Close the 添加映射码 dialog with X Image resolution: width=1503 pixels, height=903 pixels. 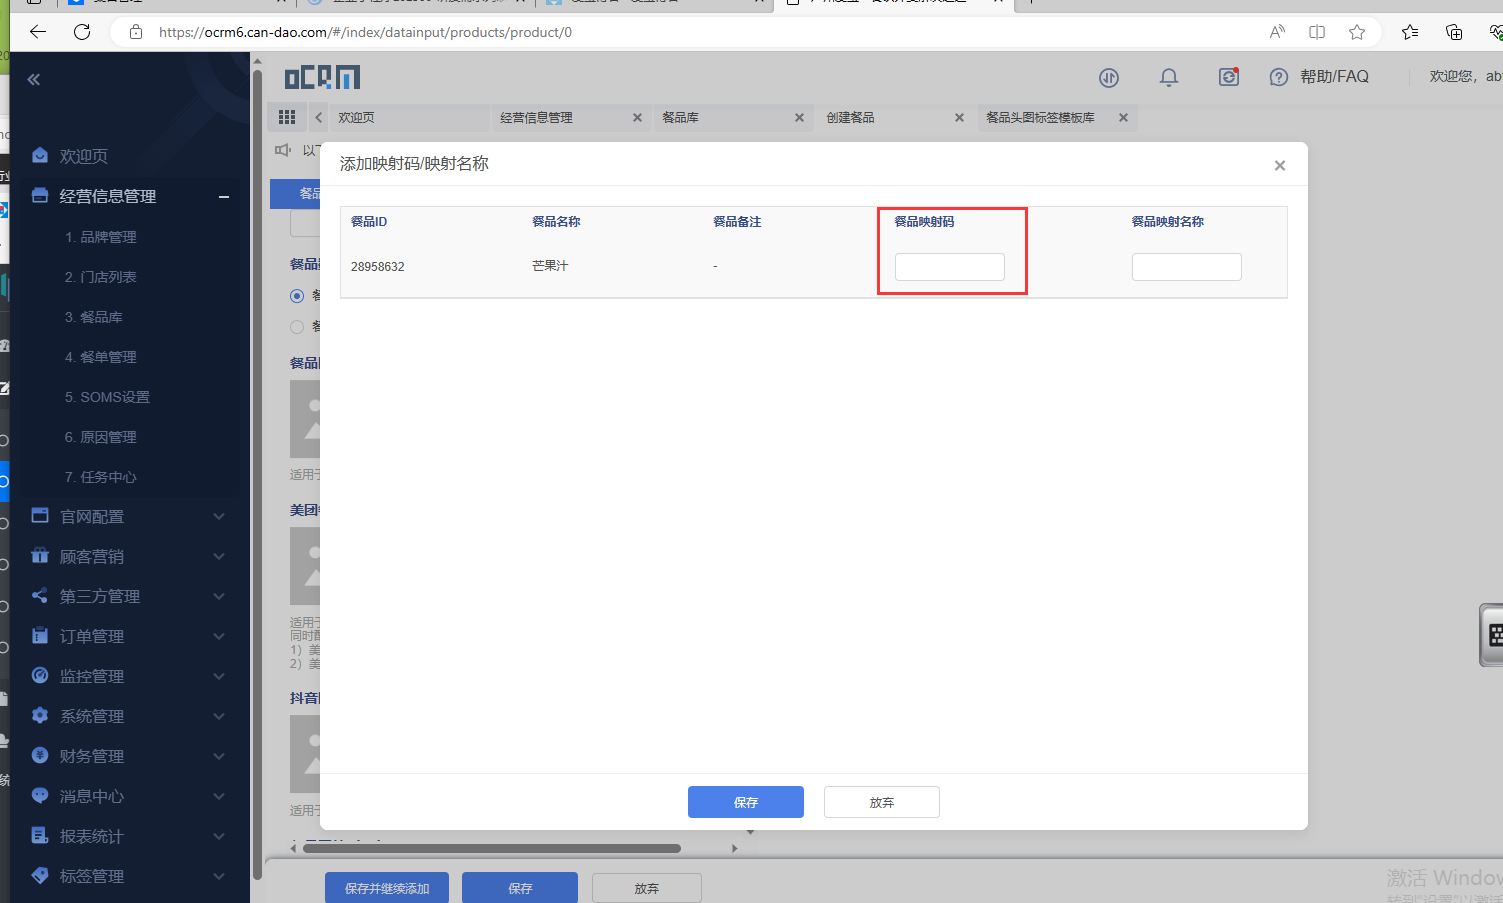pos(1279,166)
